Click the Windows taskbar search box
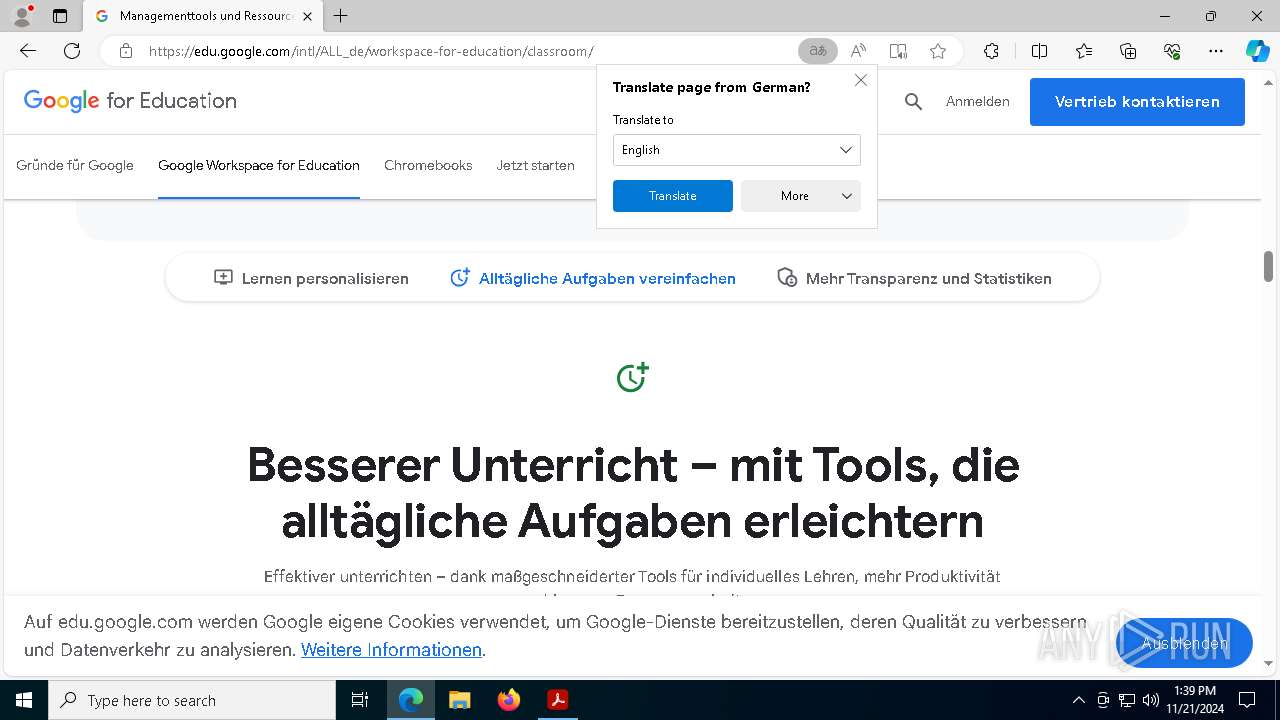Image resolution: width=1280 pixels, height=720 pixels. (192, 700)
